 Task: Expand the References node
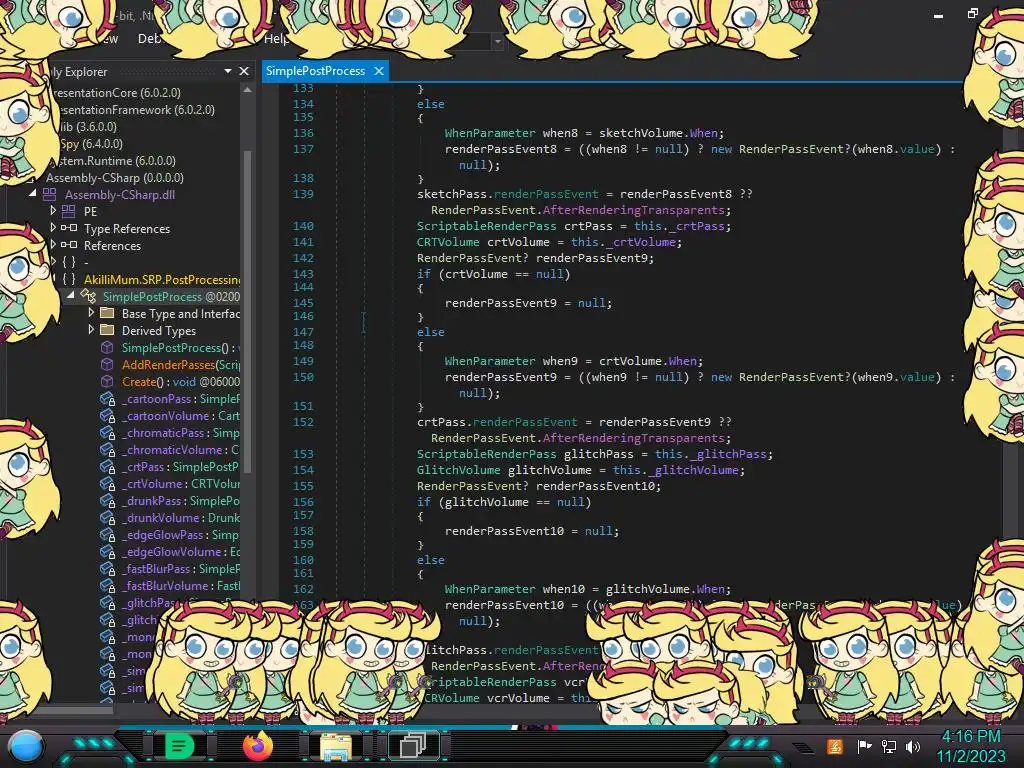pos(53,245)
